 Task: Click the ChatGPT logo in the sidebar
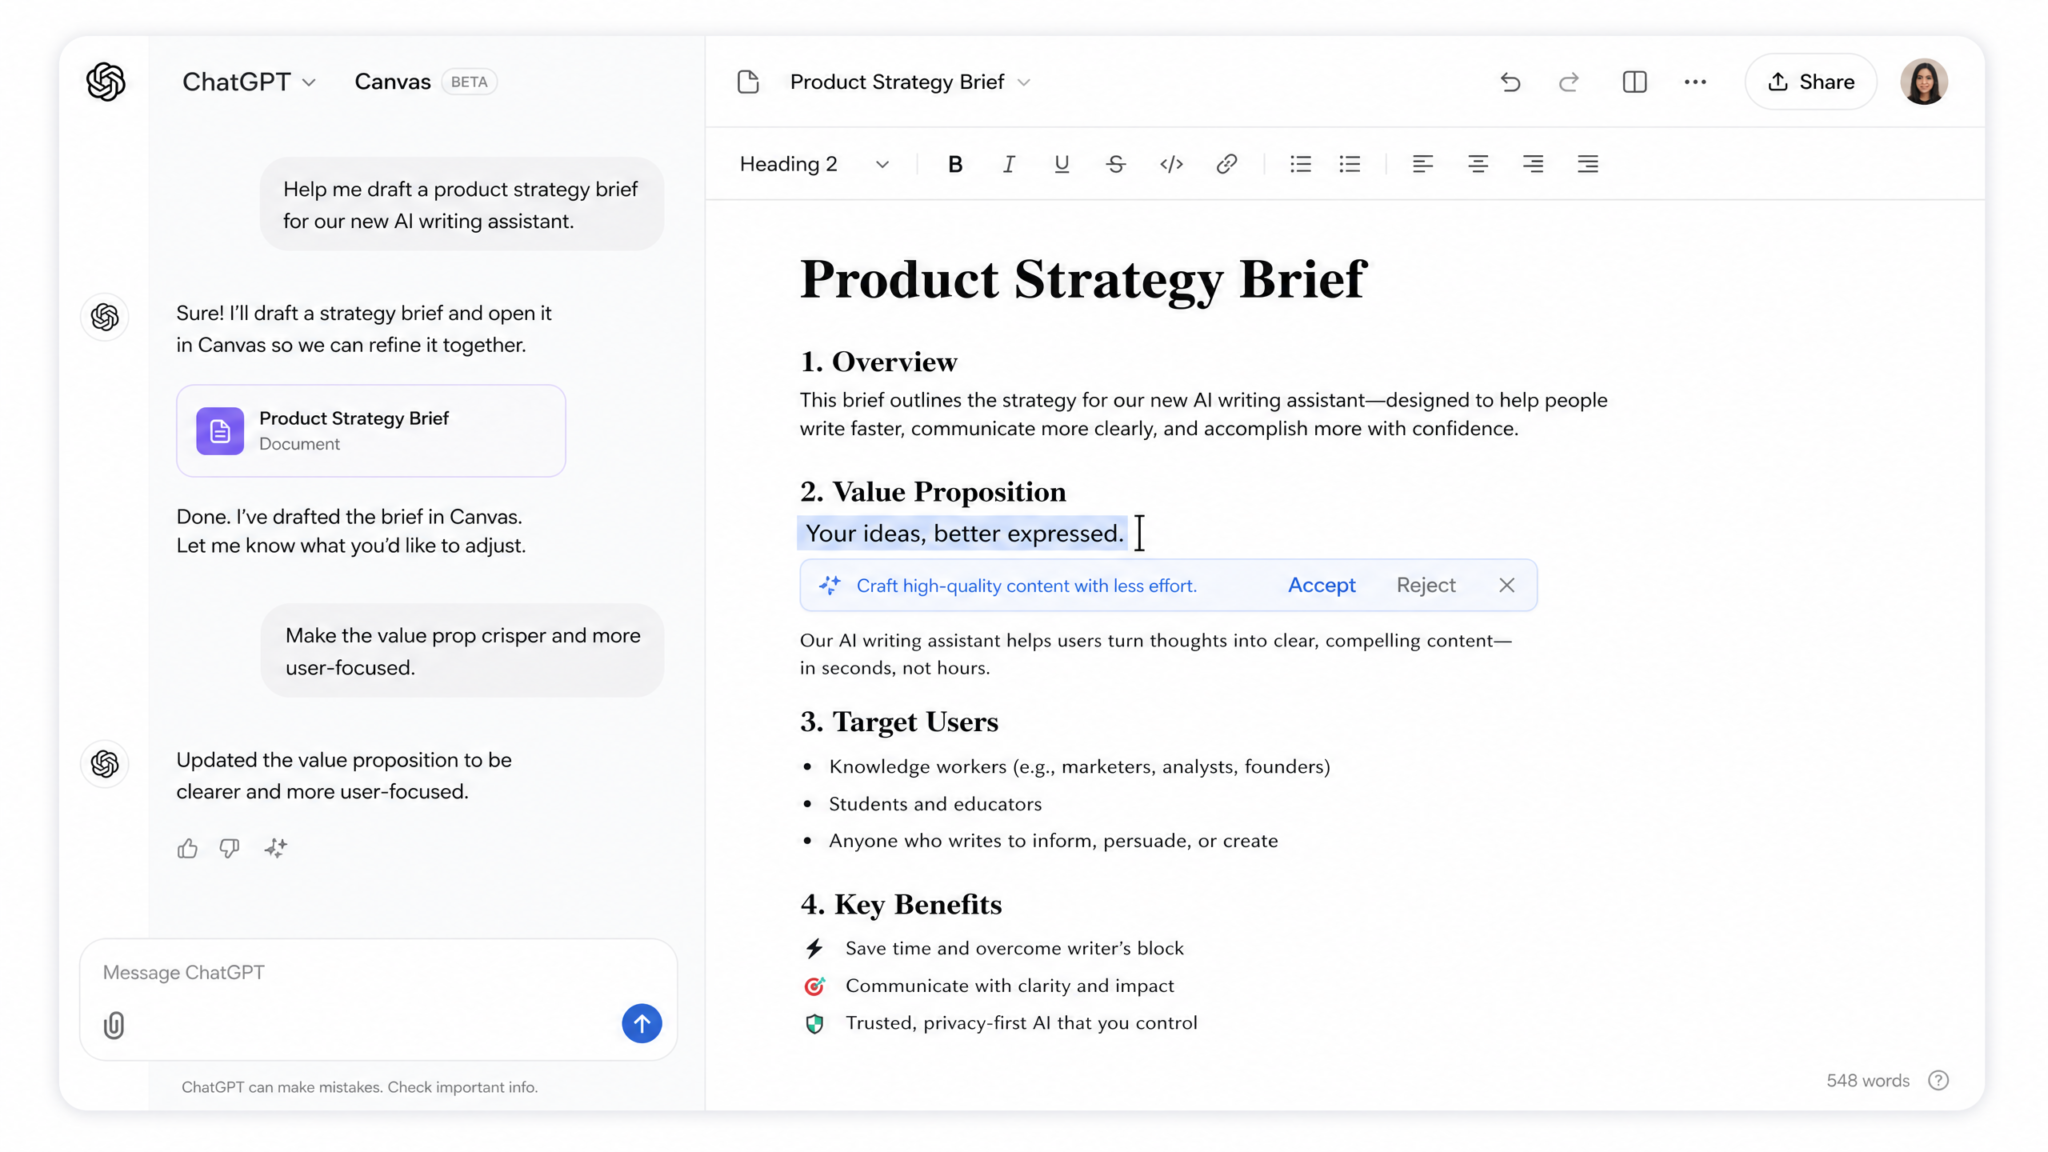click(x=105, y=82)
